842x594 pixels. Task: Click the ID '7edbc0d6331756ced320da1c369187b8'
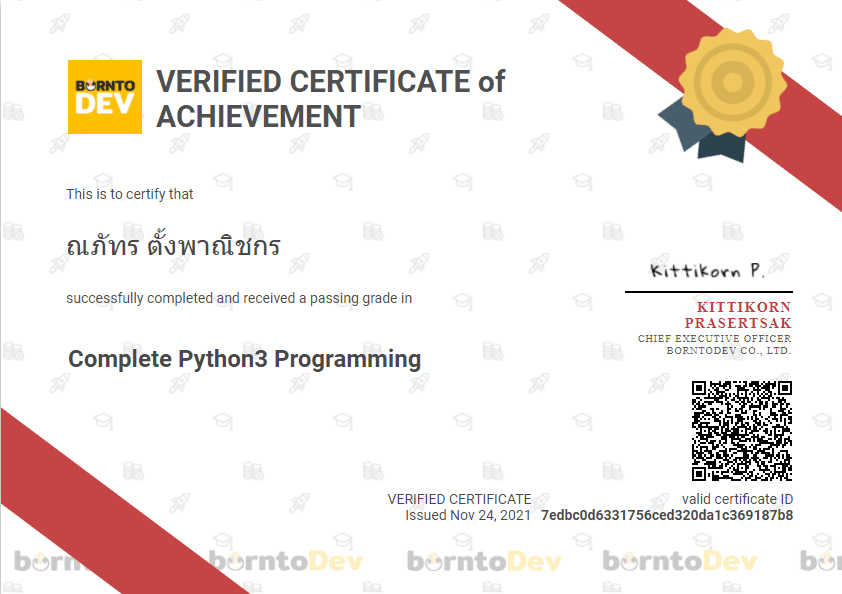click(667, 515)
